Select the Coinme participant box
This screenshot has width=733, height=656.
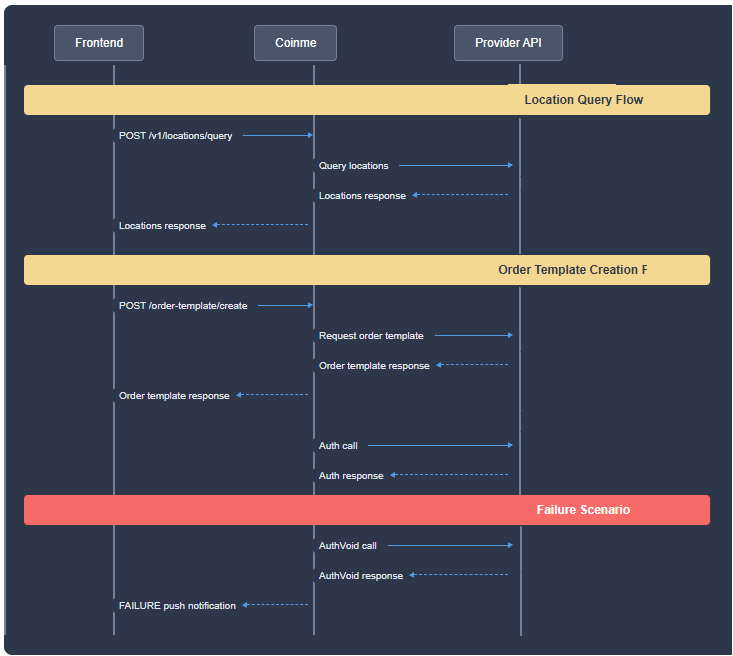(295, 43)
